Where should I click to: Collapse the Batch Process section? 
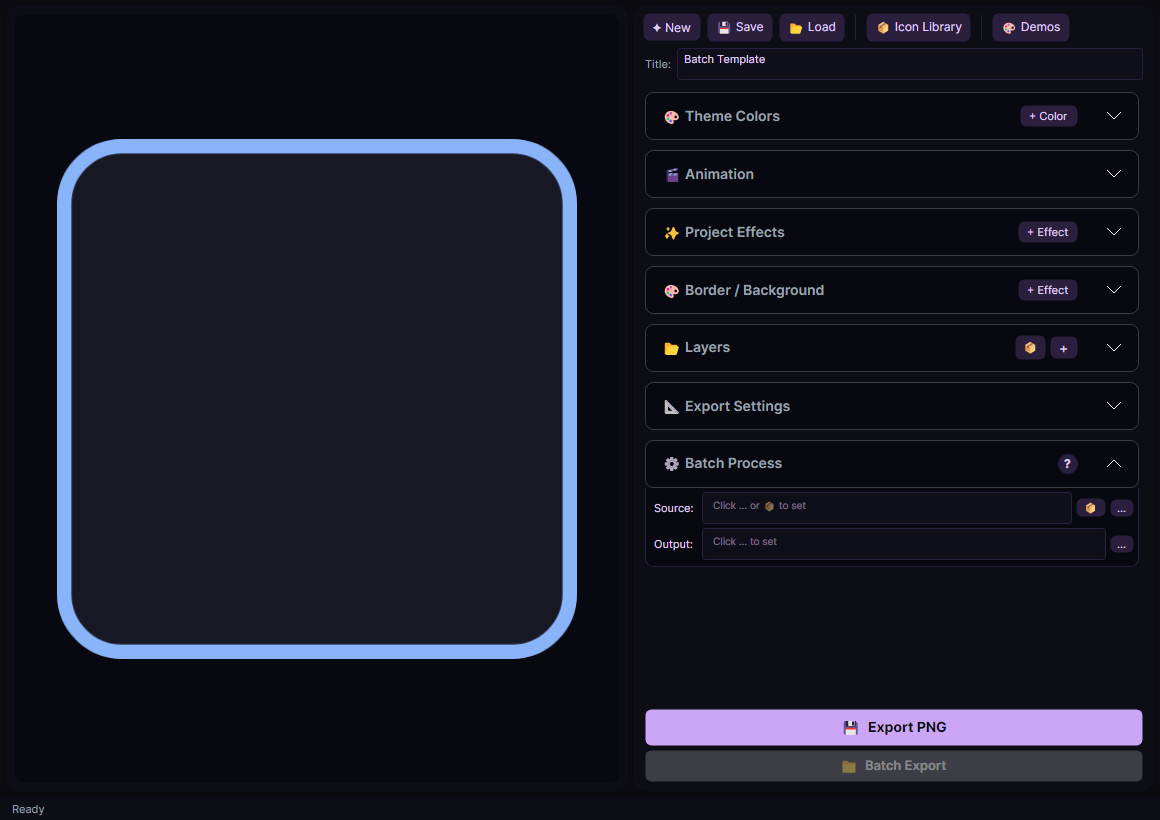[x=1114, y=464]
